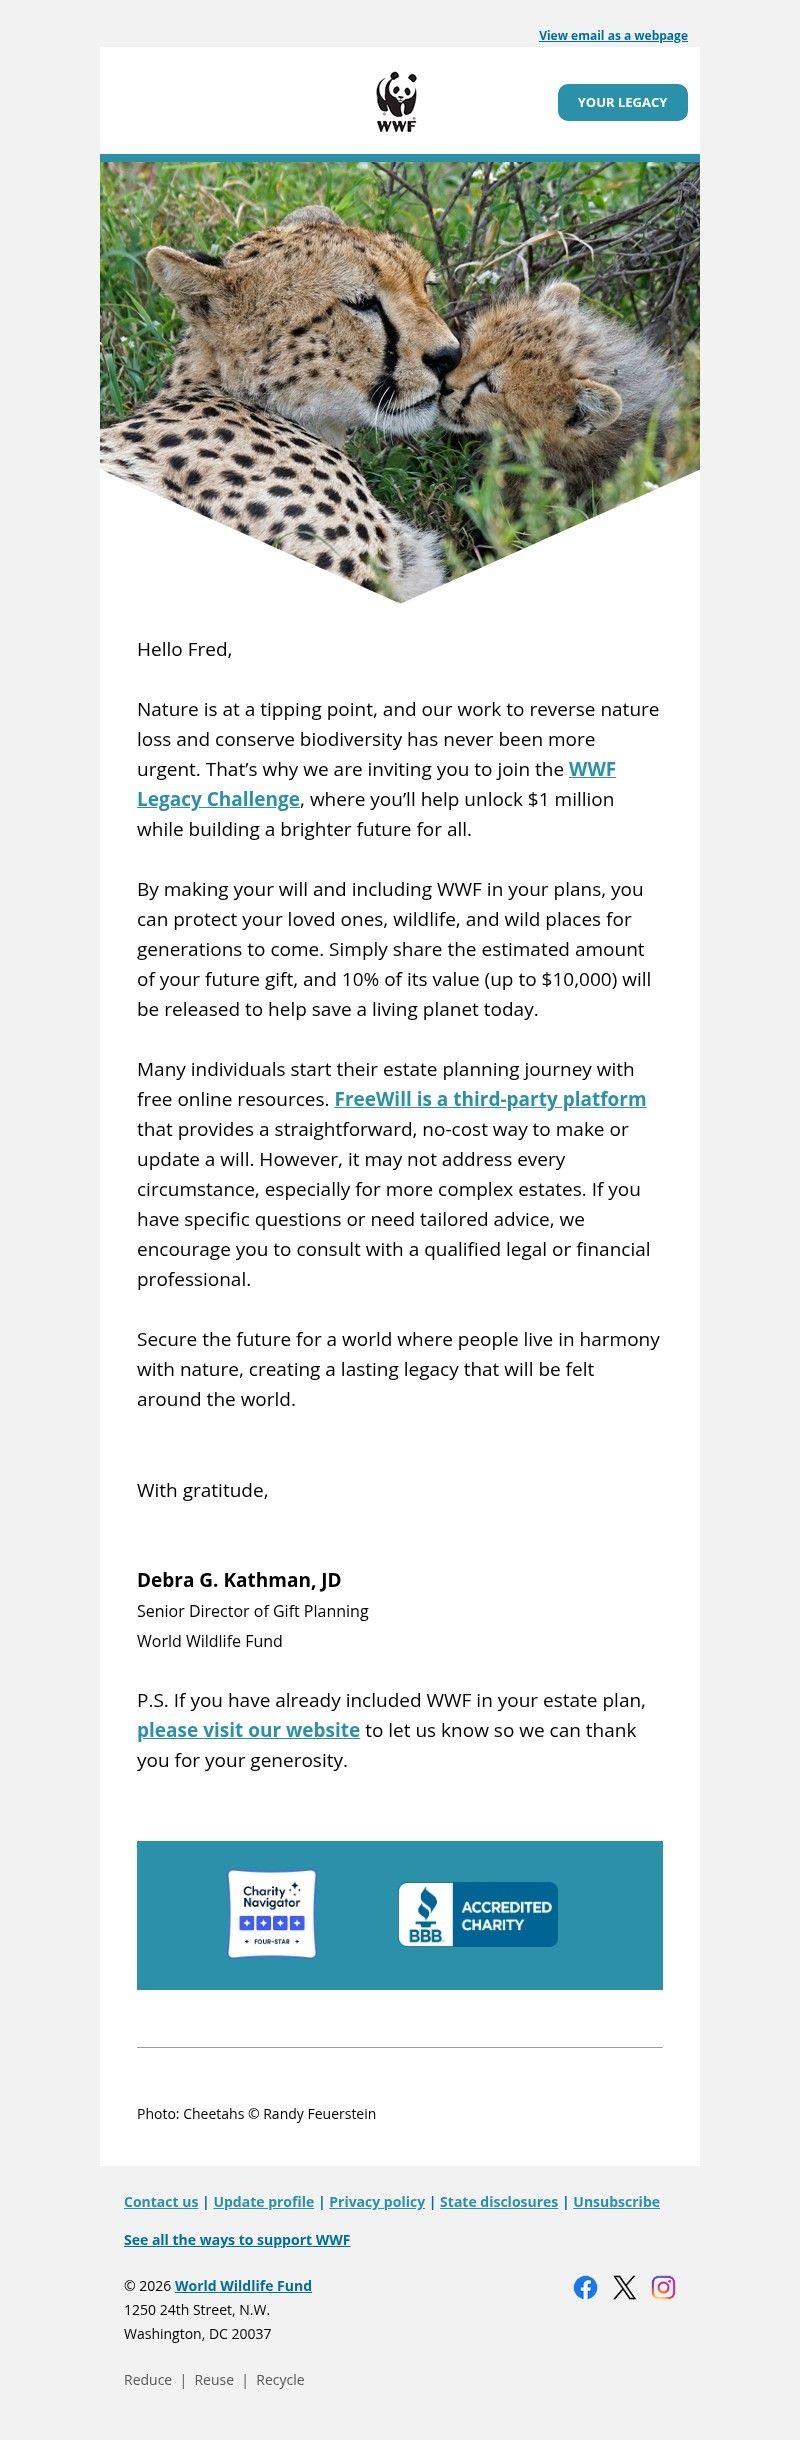Click the YOUR LEGACY button
The image size is (800, 2440).
point(622,101)
